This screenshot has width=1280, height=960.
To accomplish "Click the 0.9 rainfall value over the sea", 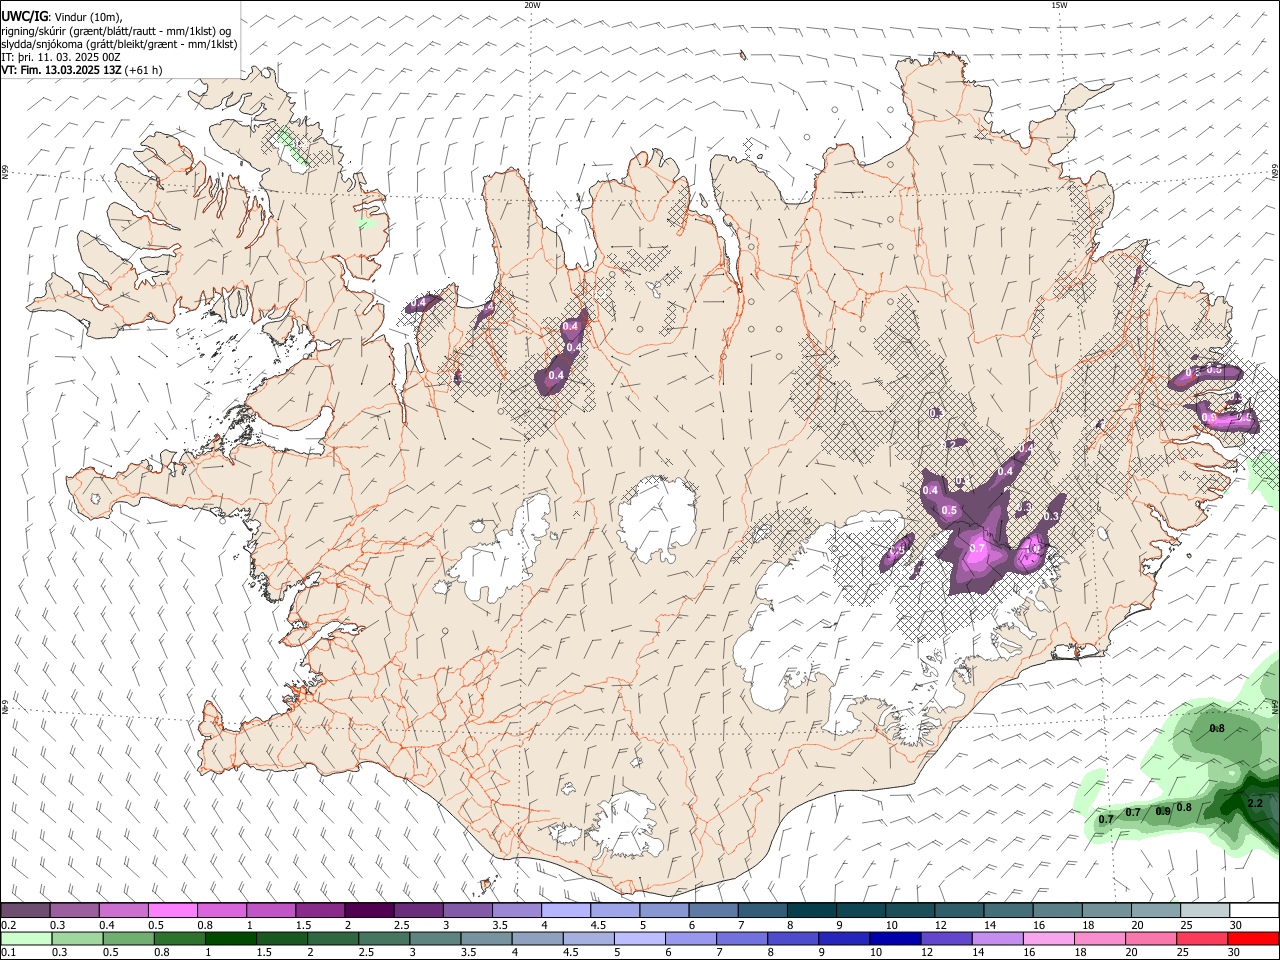I will pos(1163,811).
